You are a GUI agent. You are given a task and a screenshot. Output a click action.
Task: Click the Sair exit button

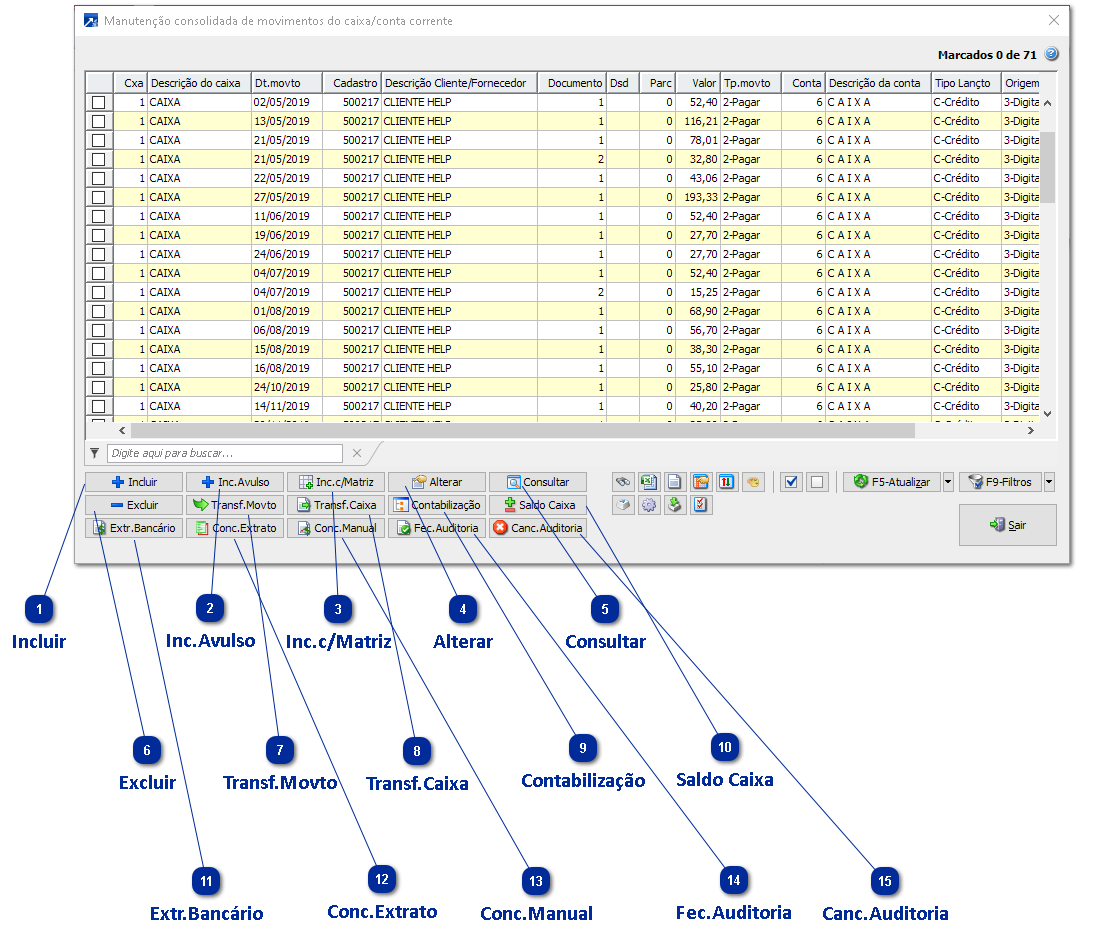point(1007,525)
